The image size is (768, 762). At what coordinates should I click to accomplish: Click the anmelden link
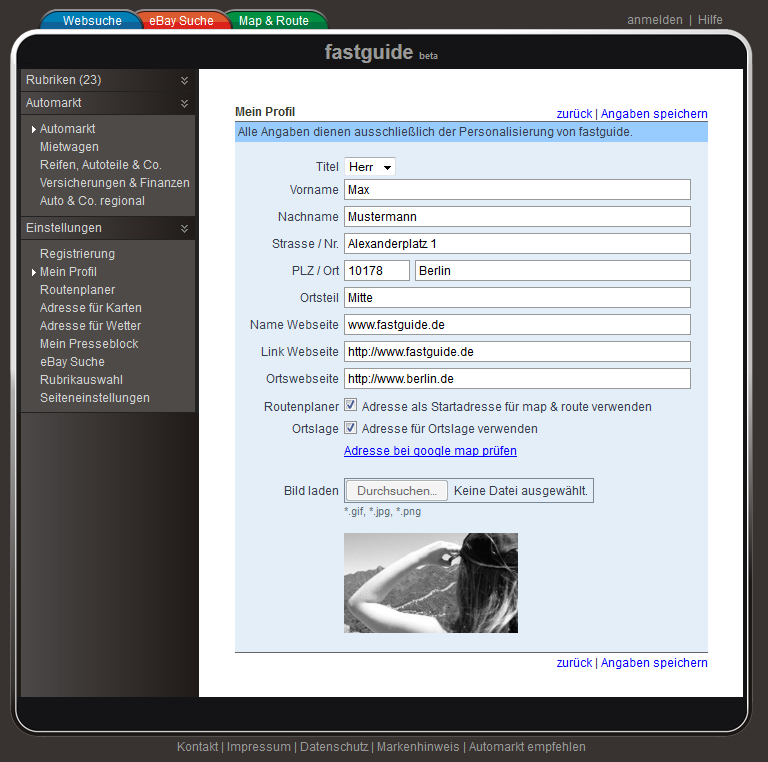654,20
